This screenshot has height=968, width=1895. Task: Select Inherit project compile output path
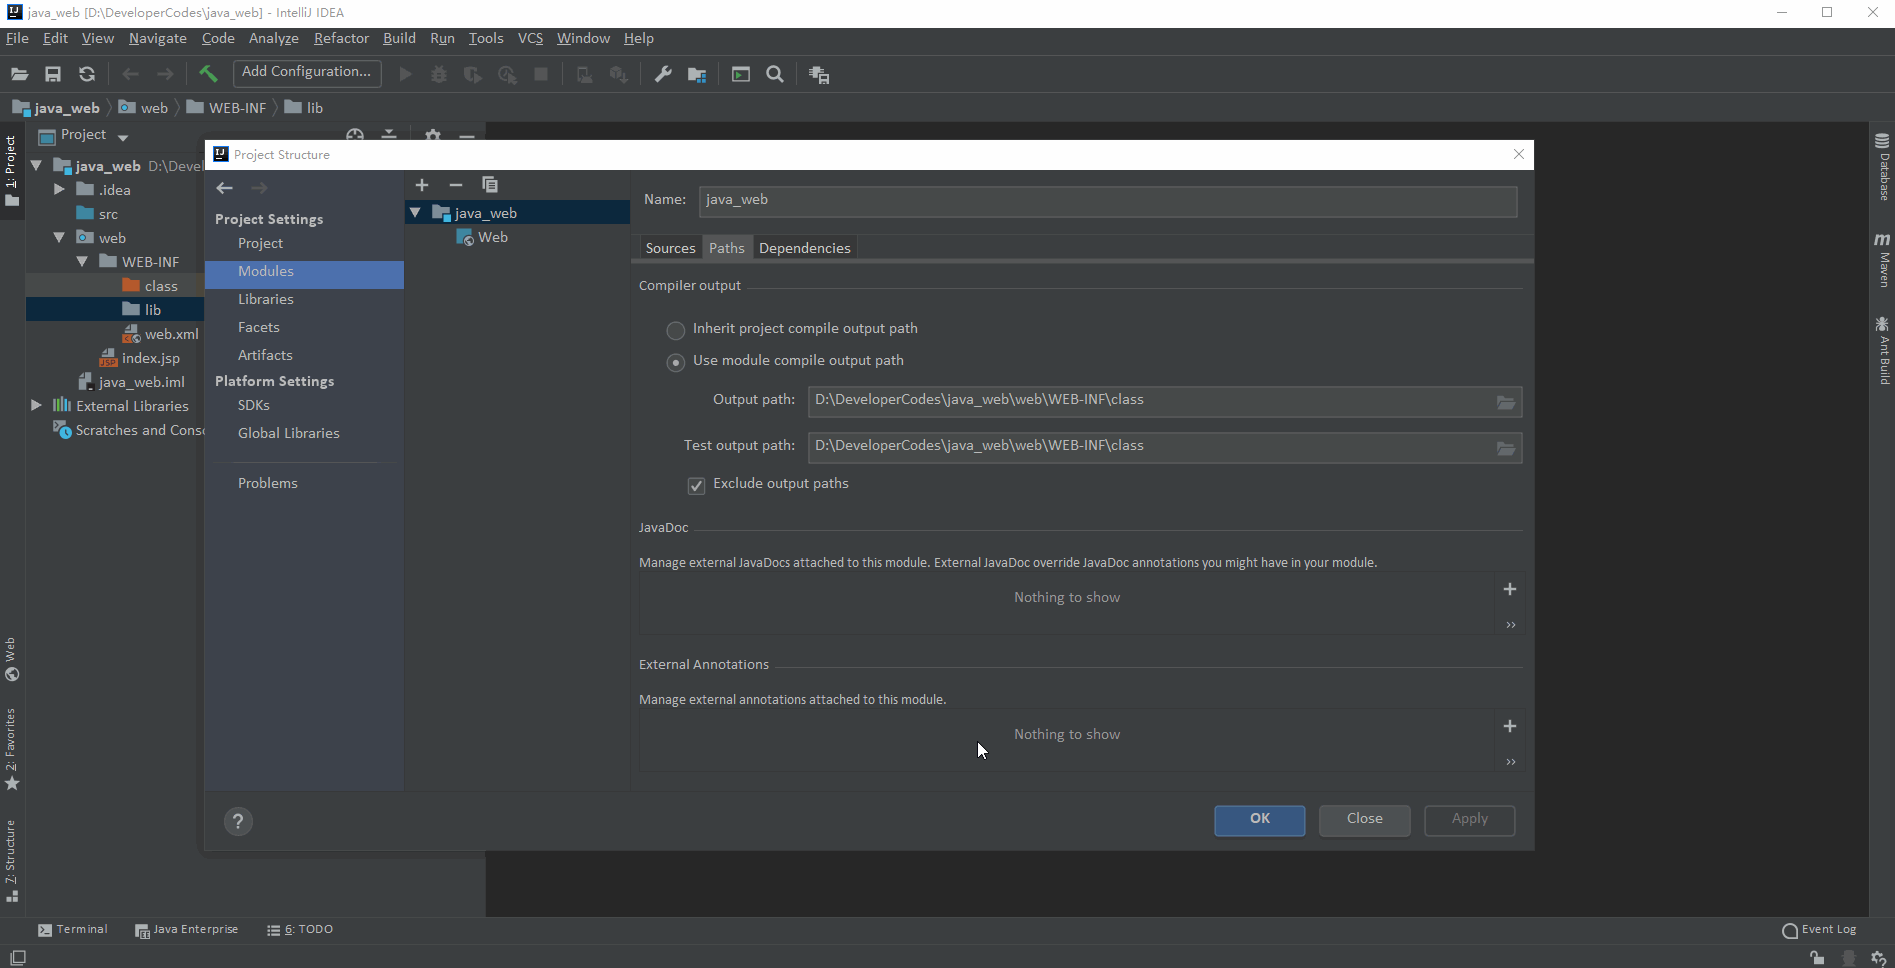coord(675,330)
